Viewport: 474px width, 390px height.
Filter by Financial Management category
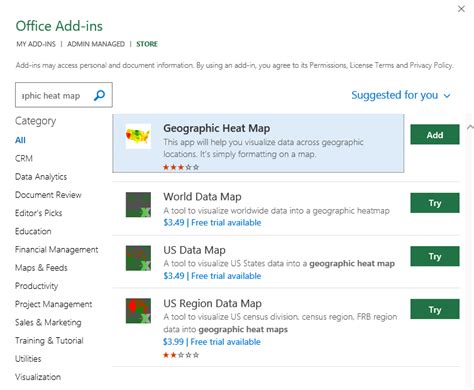point(57,249)
